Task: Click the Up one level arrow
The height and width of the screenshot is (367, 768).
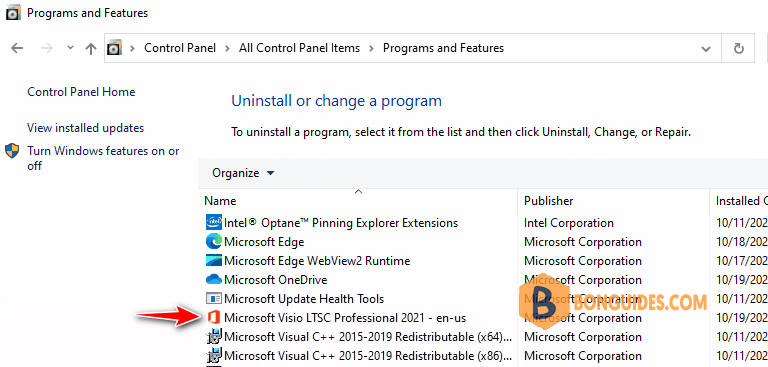Action: [91, 48]
